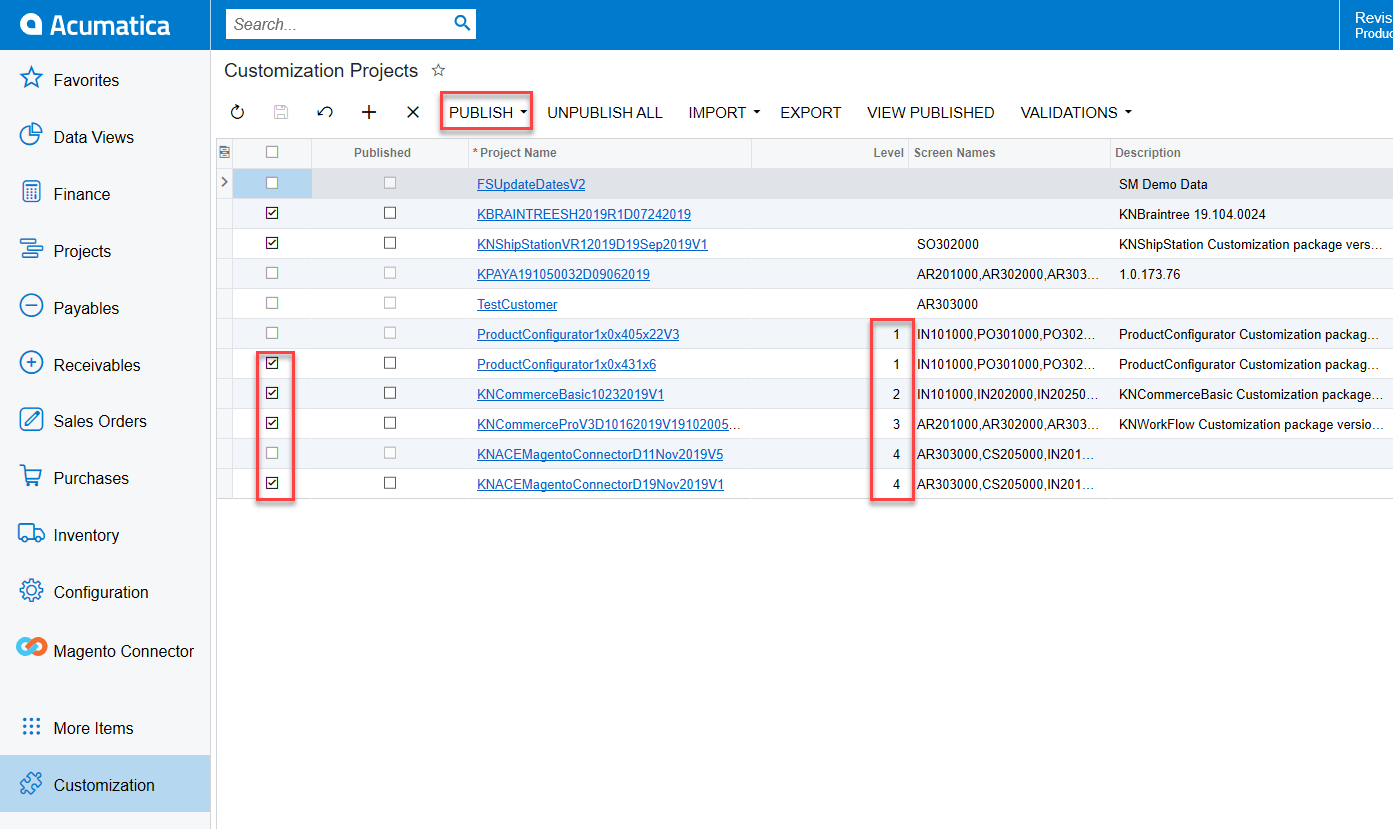
Task: Uncheck selection for KNACEMagentoConnectorD19Nov2019V1
Action: 272,483
